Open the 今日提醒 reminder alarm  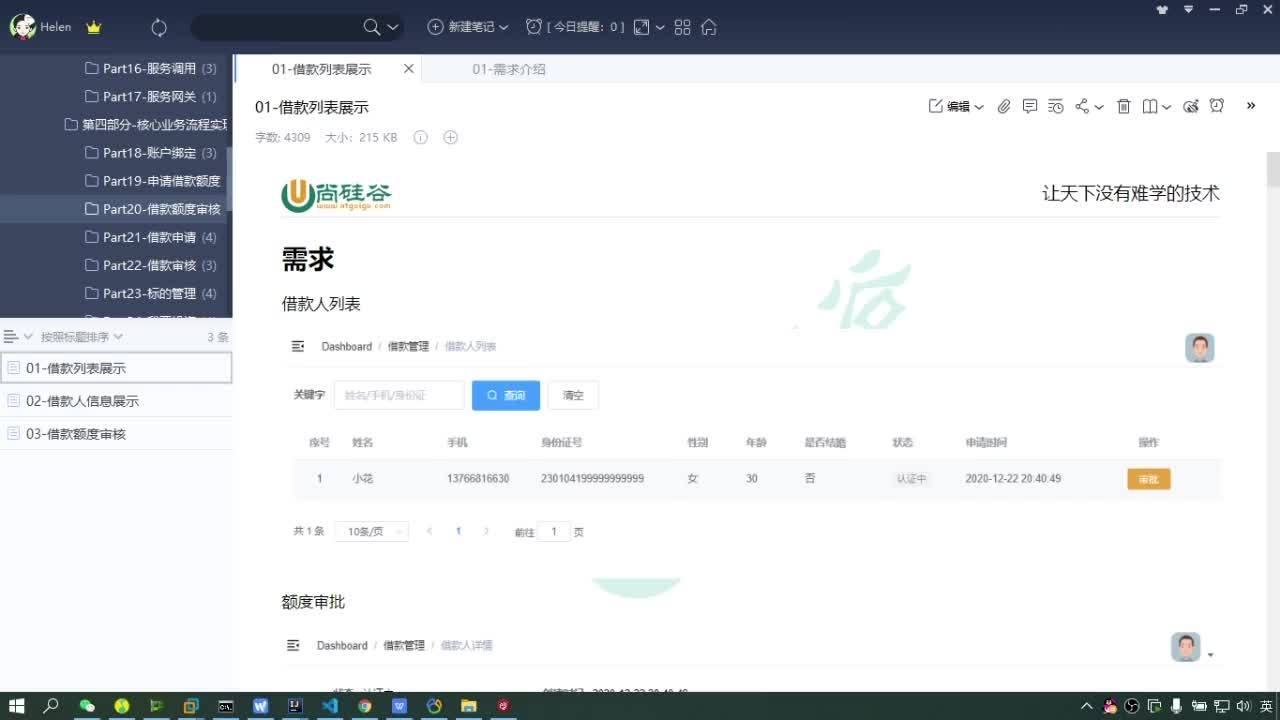click(x=575, y=27)
